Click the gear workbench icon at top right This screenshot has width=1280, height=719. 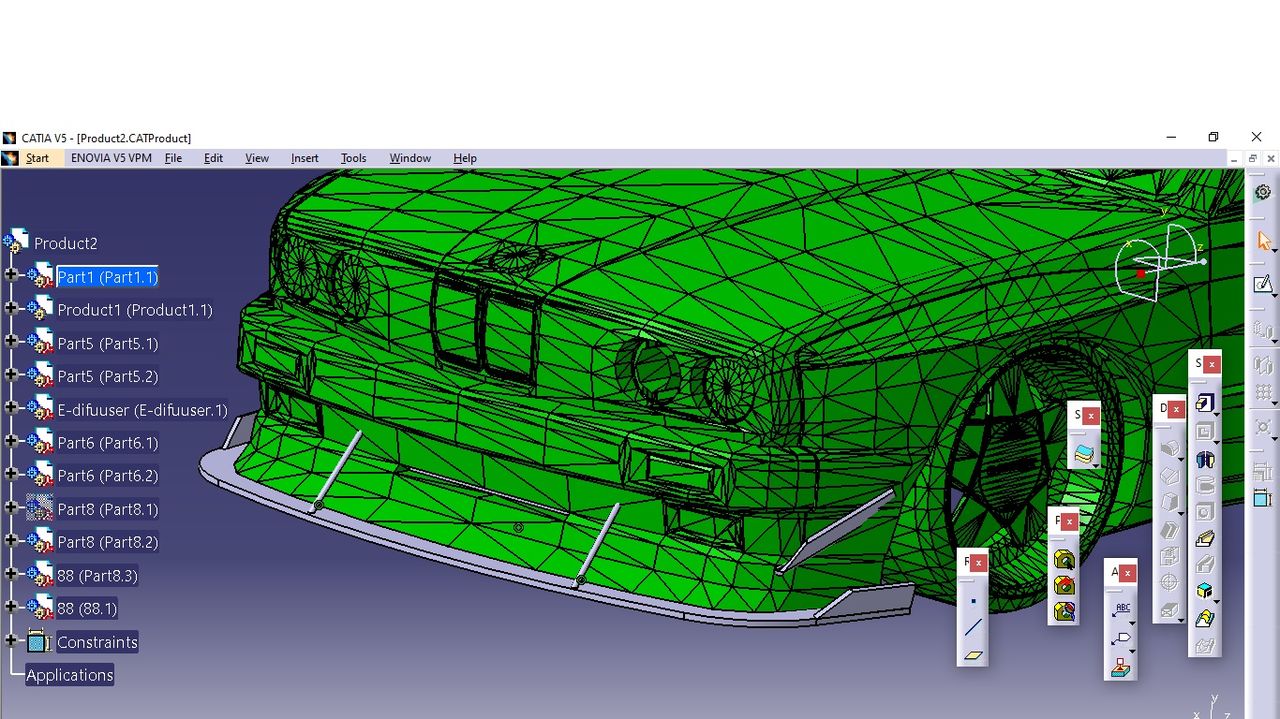pos(1263,192)
